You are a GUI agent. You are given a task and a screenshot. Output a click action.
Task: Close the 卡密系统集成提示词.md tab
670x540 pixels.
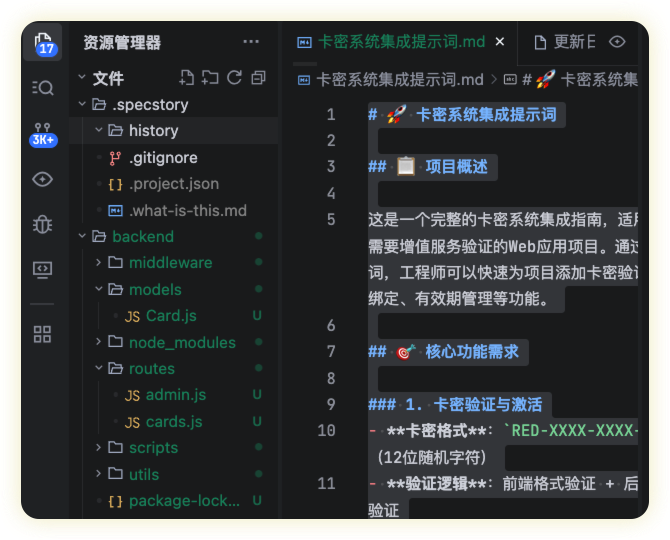[500, 41]
